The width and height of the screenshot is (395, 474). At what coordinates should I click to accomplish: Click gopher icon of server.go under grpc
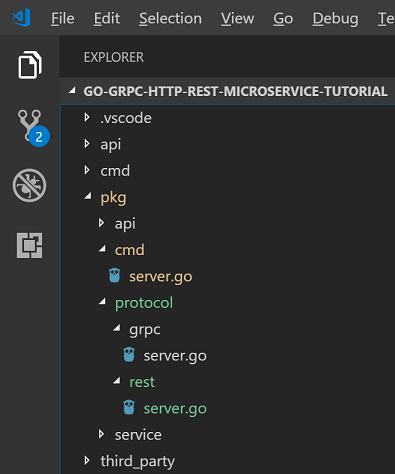point(129,355)
